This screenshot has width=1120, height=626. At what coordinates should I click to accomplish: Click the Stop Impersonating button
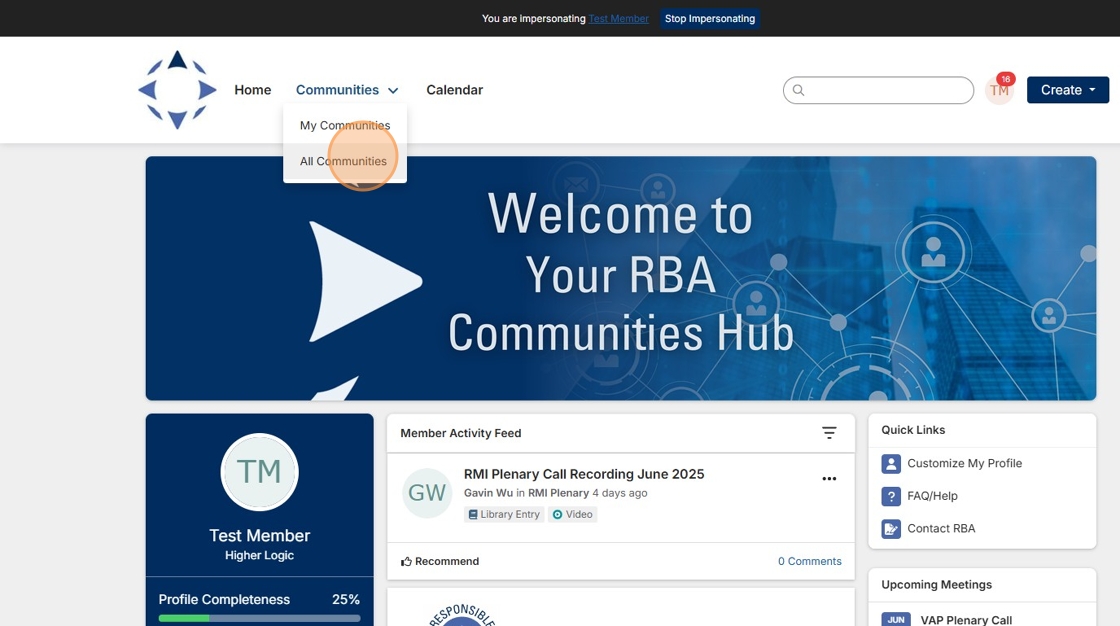pos(709,19)
